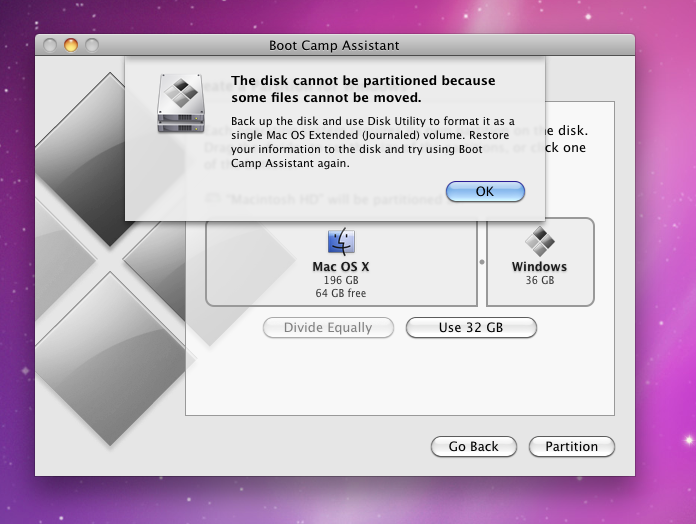This screenshot has height=524, width=696.
Task: Click the greyed-out close window button
Action: click(x=50, y=45)
